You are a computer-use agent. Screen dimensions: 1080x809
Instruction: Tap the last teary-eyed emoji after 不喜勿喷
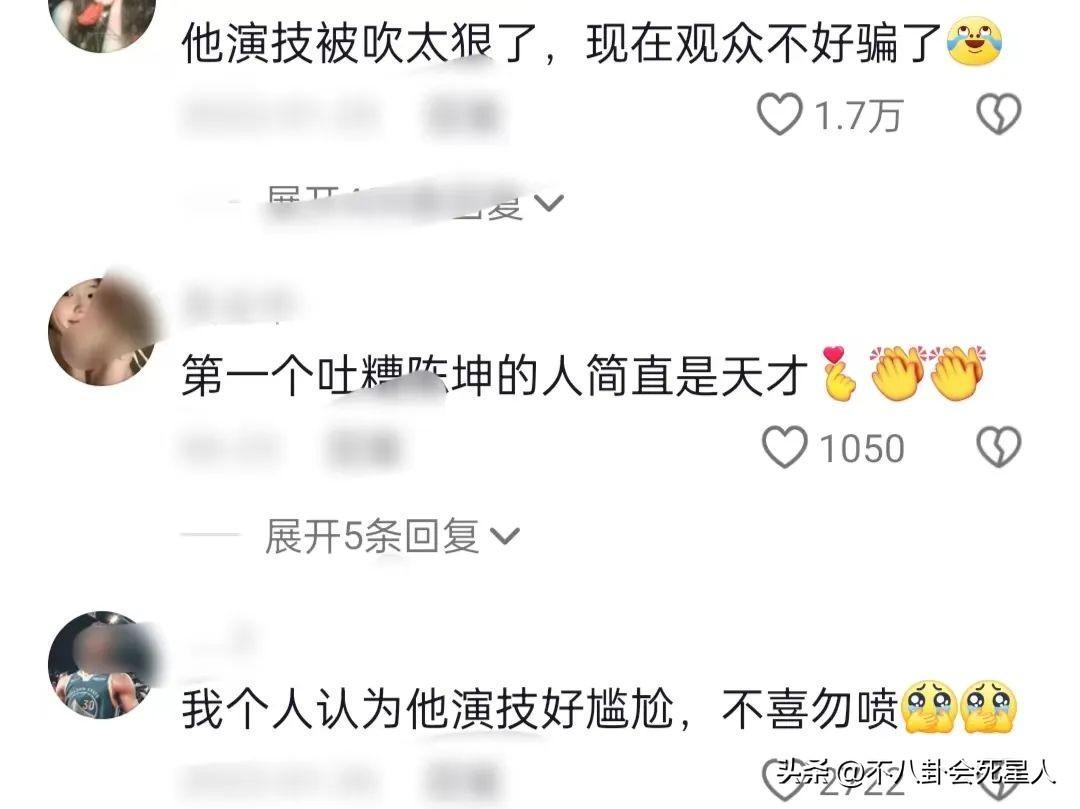tap(988, 708)
